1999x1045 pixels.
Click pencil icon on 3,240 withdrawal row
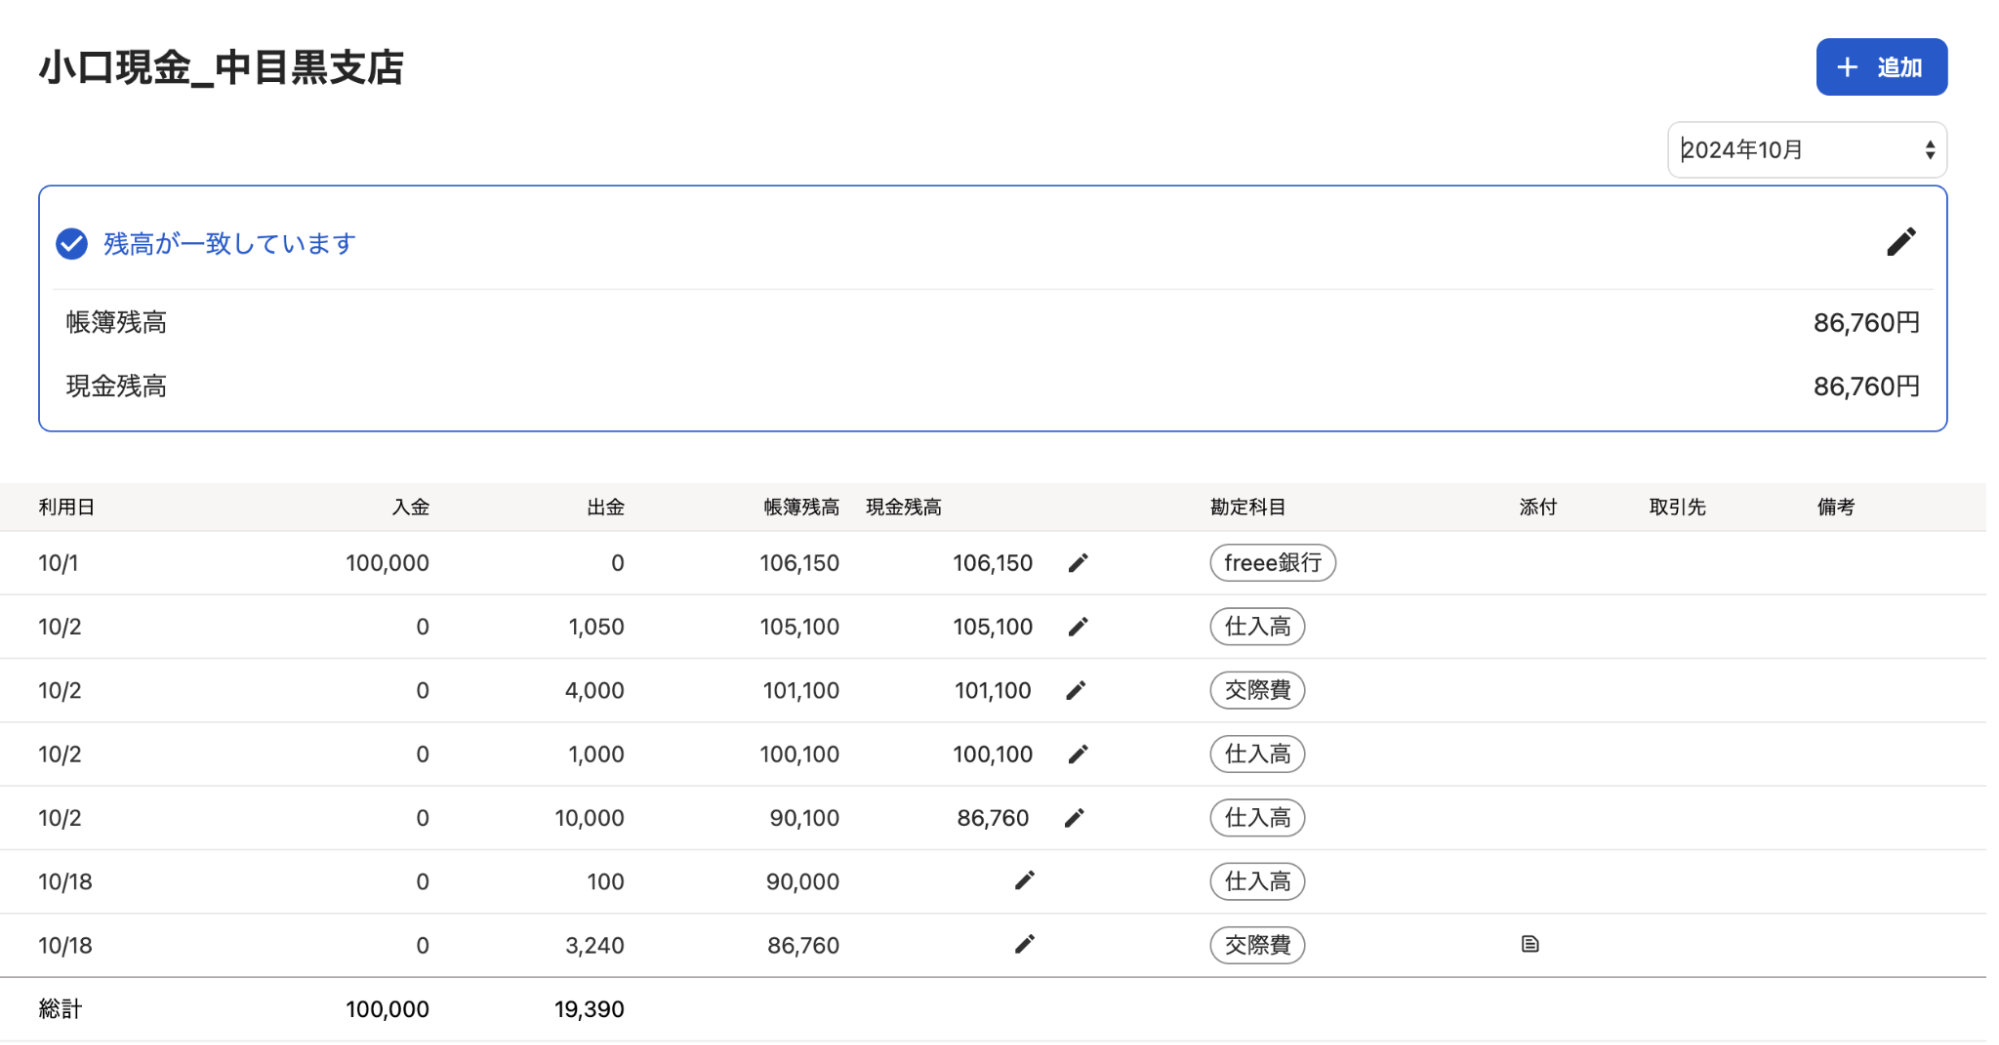coord(1024,945)
